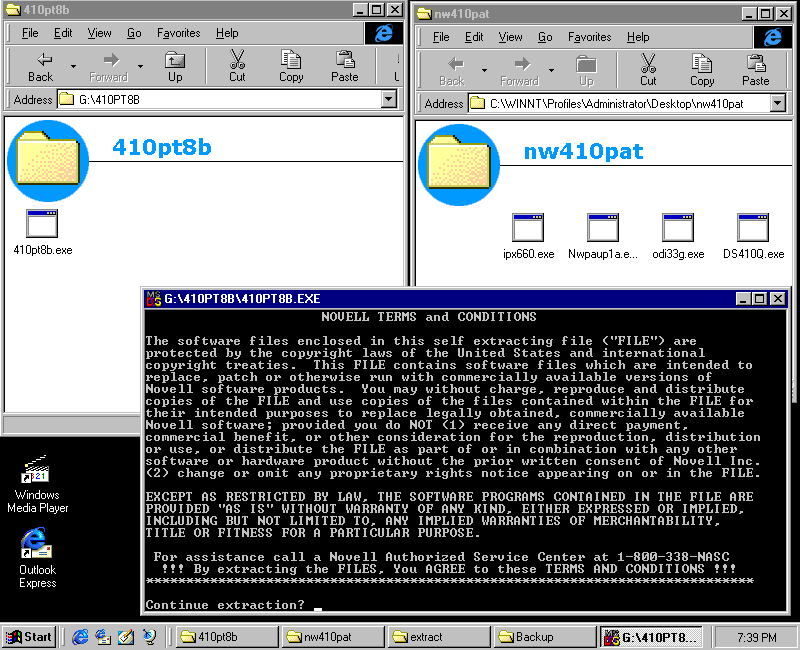Open Favorites menu in 410pt8b window
The height and width of the screenshot is (650, 800).
coord(179,33)
